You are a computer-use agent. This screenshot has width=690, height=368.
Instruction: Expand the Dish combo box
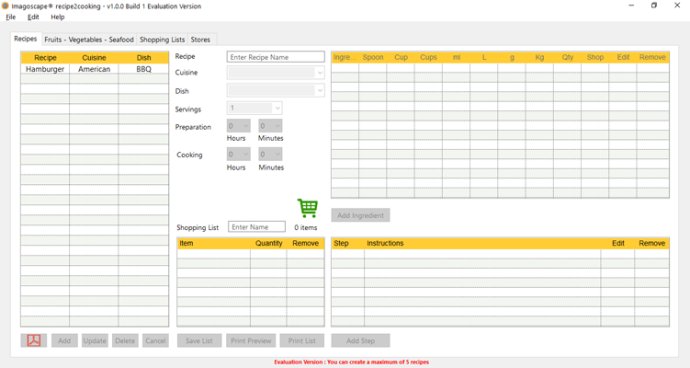(275, 91)
